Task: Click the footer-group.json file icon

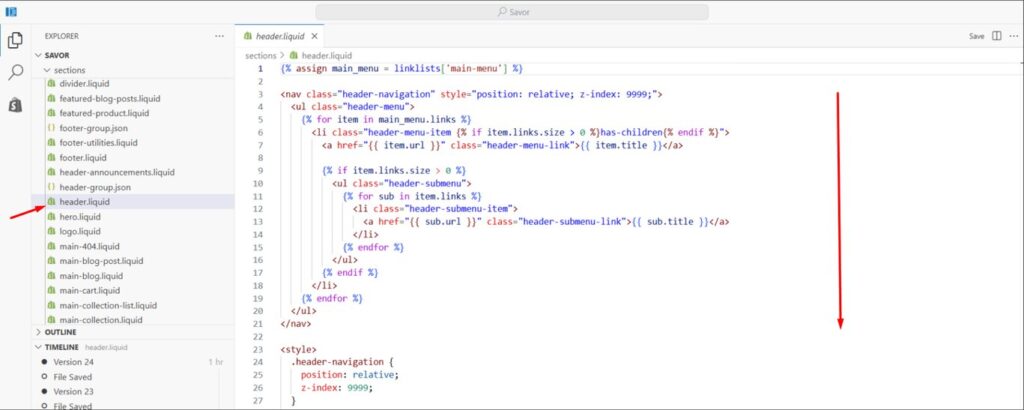Action: pyautogui.click(x=51, y=128)
